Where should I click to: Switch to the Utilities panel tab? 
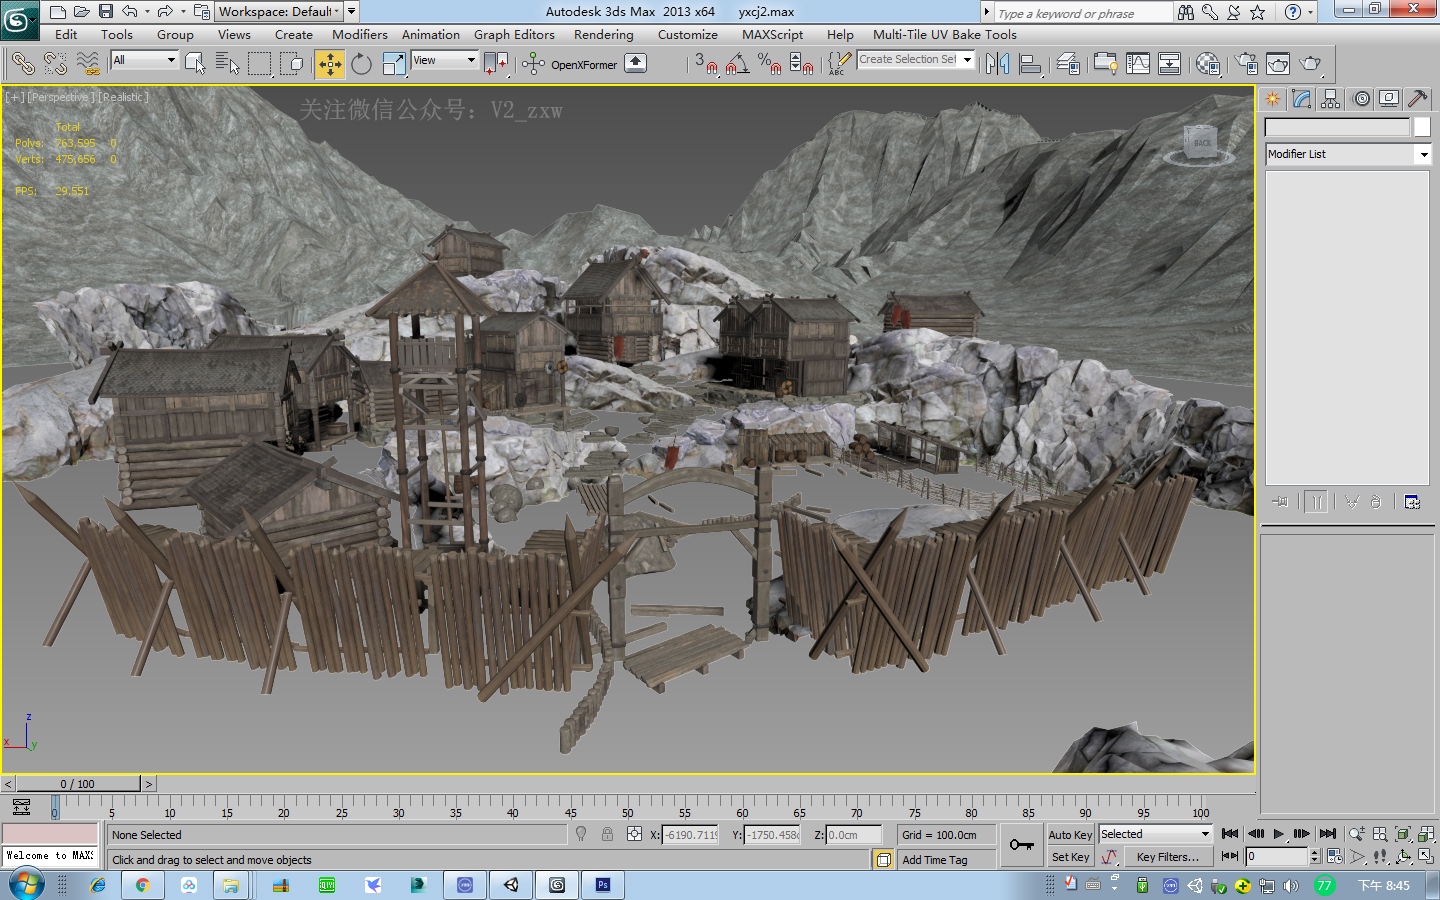[x=1417, y=98]
